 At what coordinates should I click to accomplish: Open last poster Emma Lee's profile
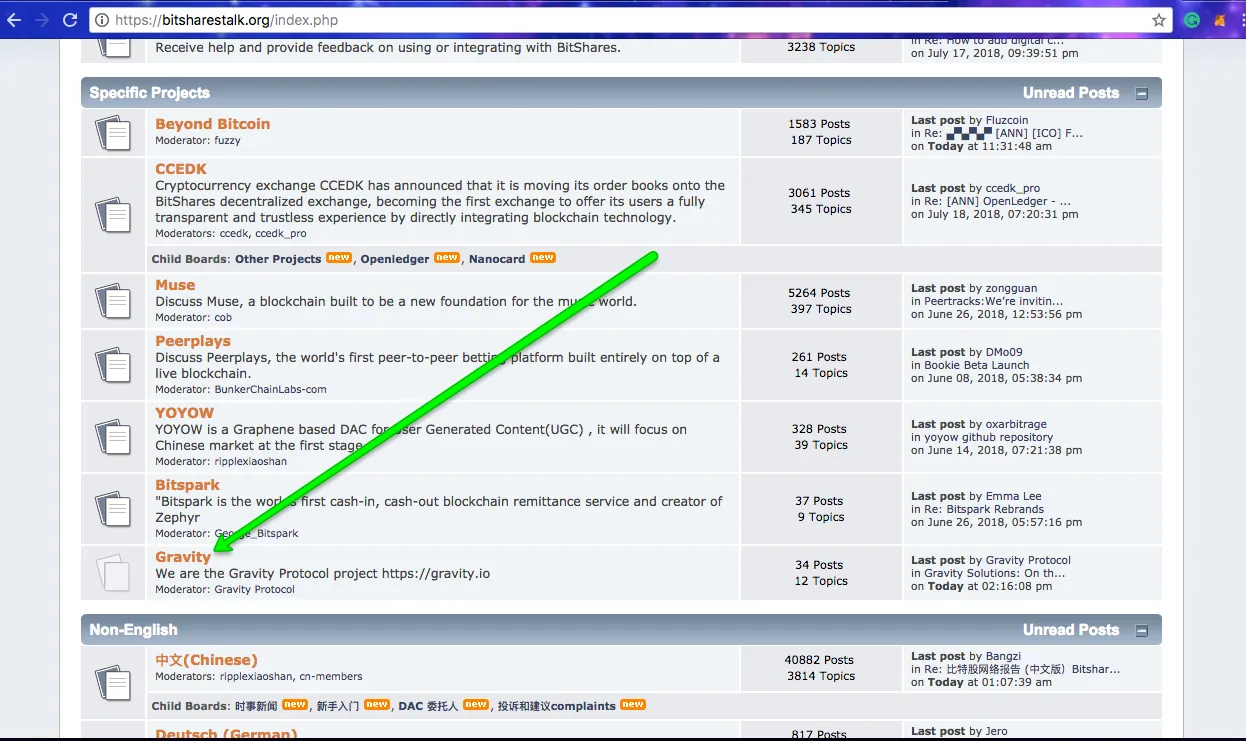coord(1014,496)
